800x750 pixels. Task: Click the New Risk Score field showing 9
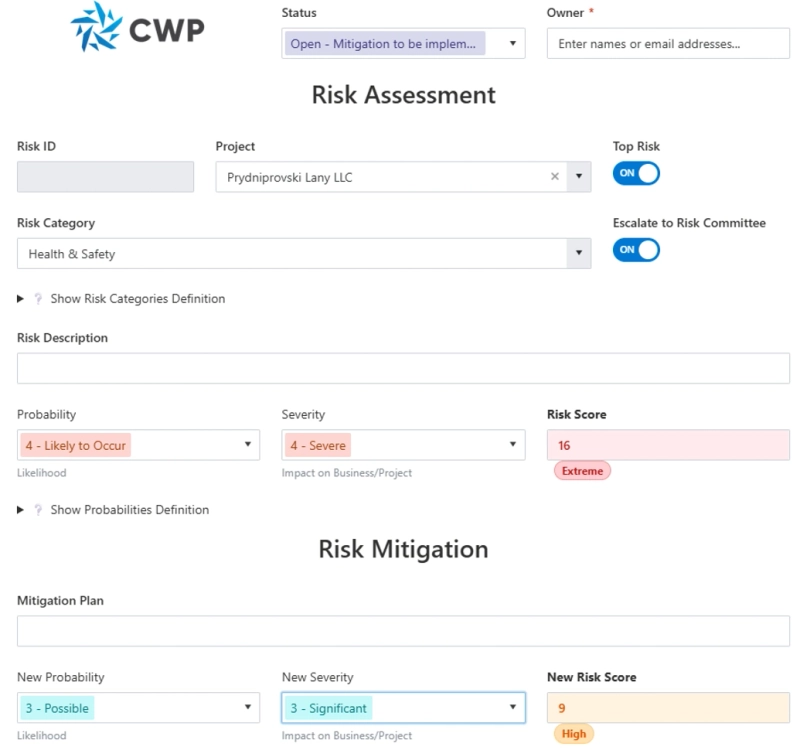click(668, 708)
